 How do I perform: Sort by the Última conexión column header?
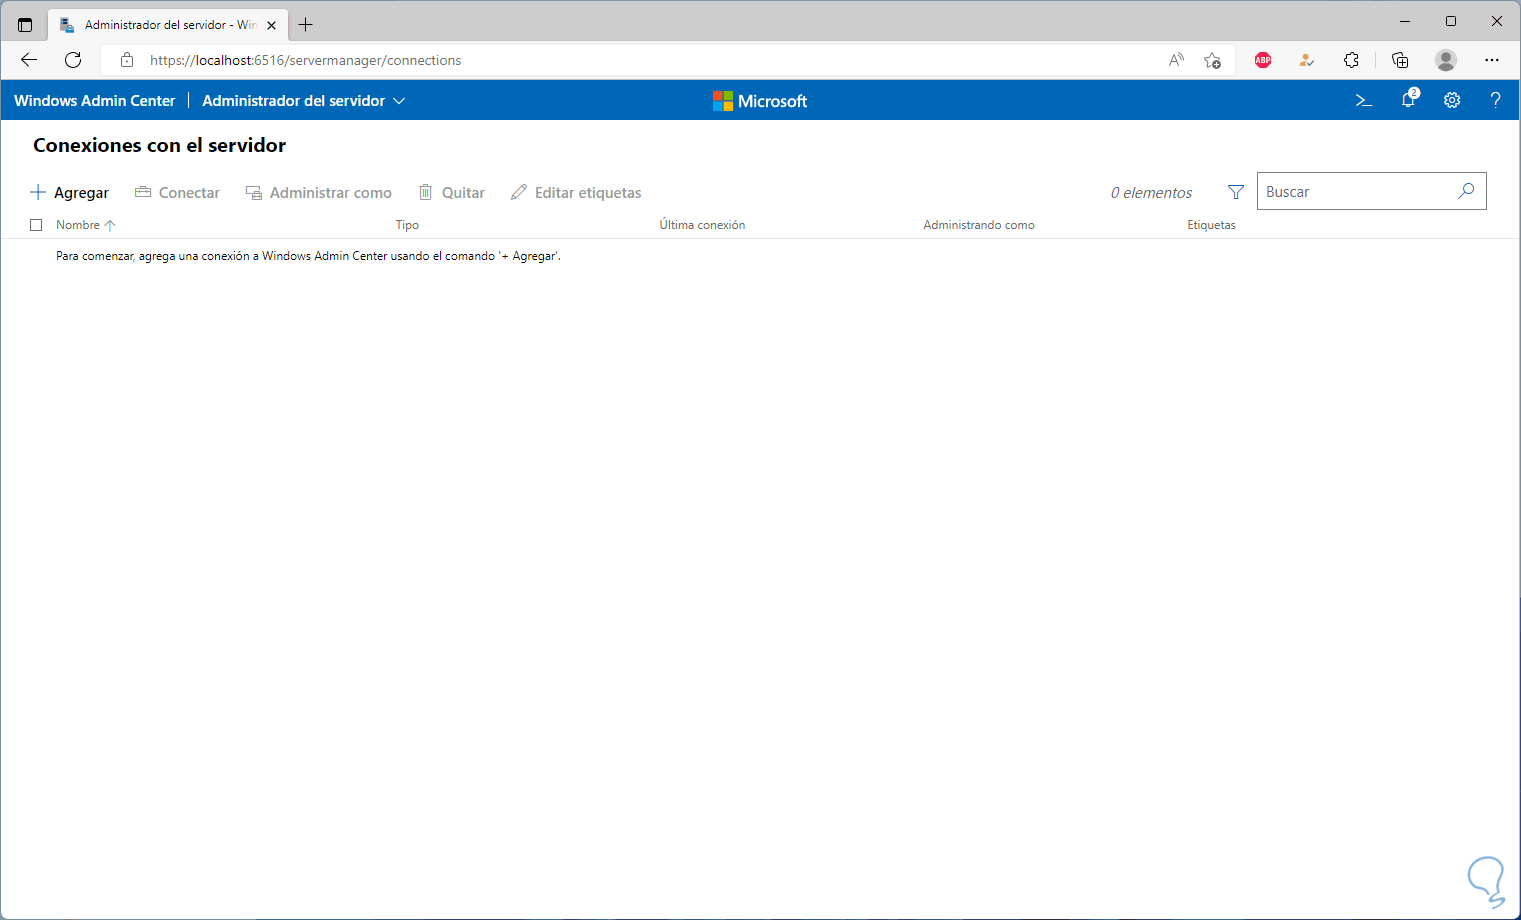tap(702, 225)
